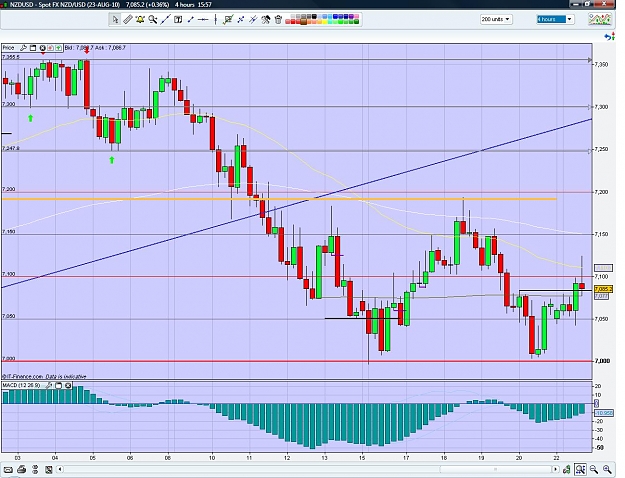
Task: Click the zoom out magnifier at bottom right
Action: tap(594, 469)
